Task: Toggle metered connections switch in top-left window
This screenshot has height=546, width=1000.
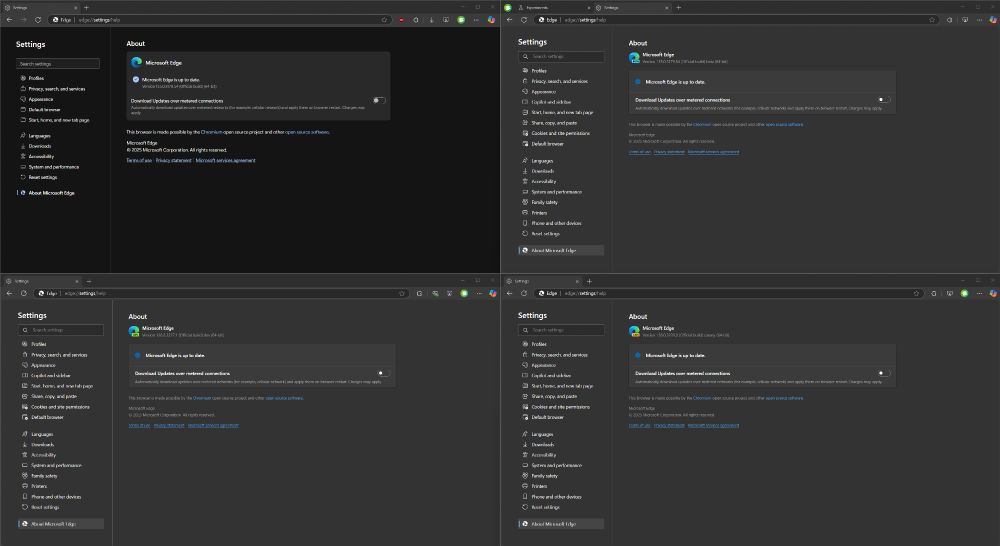Action: (x=379, y=100)
